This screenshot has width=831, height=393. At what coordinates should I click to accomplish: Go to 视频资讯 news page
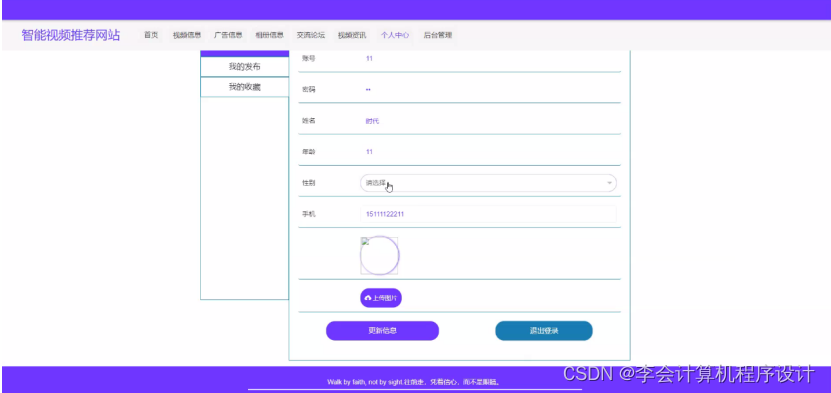(x=352, y=35)
